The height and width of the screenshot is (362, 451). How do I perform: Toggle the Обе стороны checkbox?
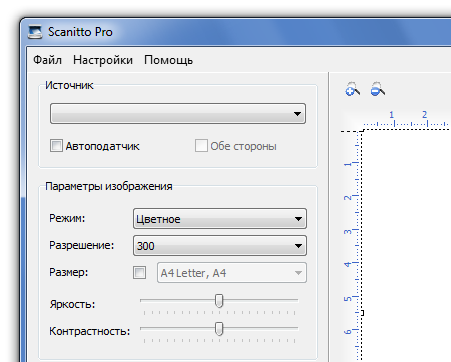(201, 146)
